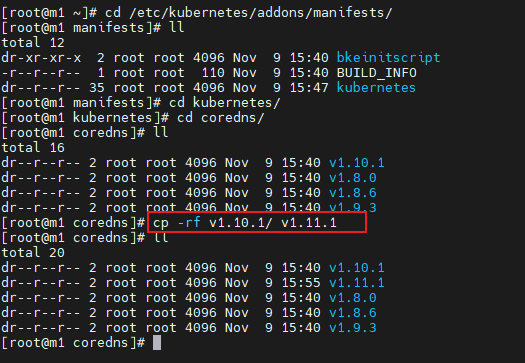The image size is (525, 363).
Task: Click the /etc/kubernetes/addons/manifests/ path in the first command
Action: 260,13
